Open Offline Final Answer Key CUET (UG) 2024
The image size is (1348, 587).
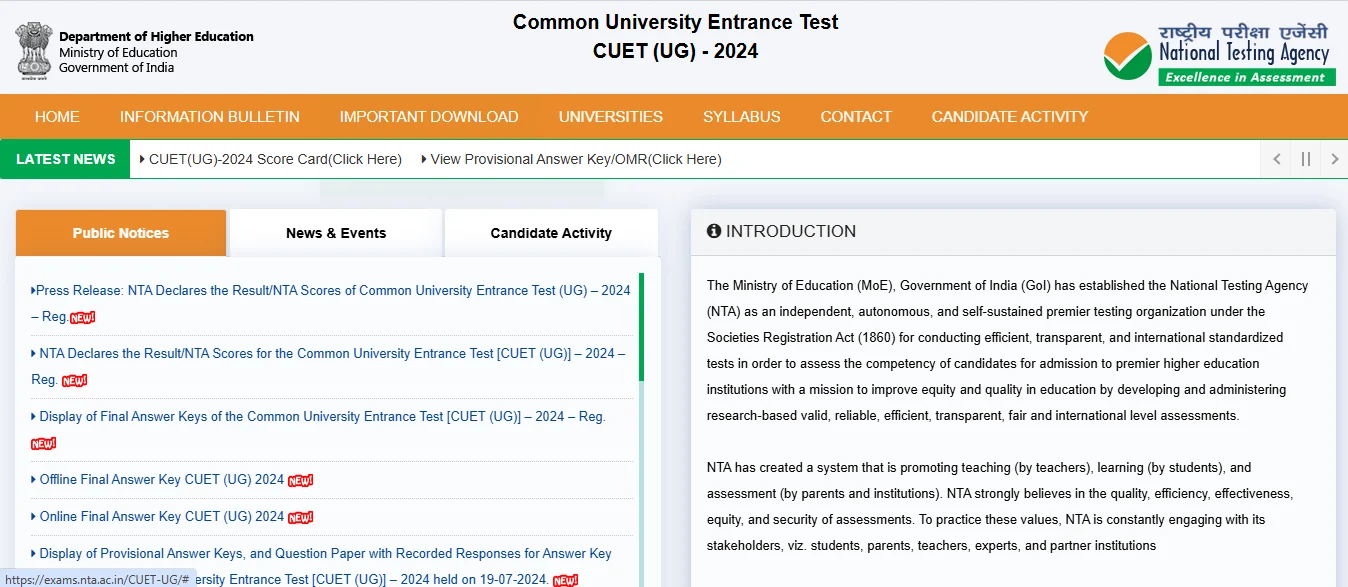pyautogui.click(x=162, y=479)
